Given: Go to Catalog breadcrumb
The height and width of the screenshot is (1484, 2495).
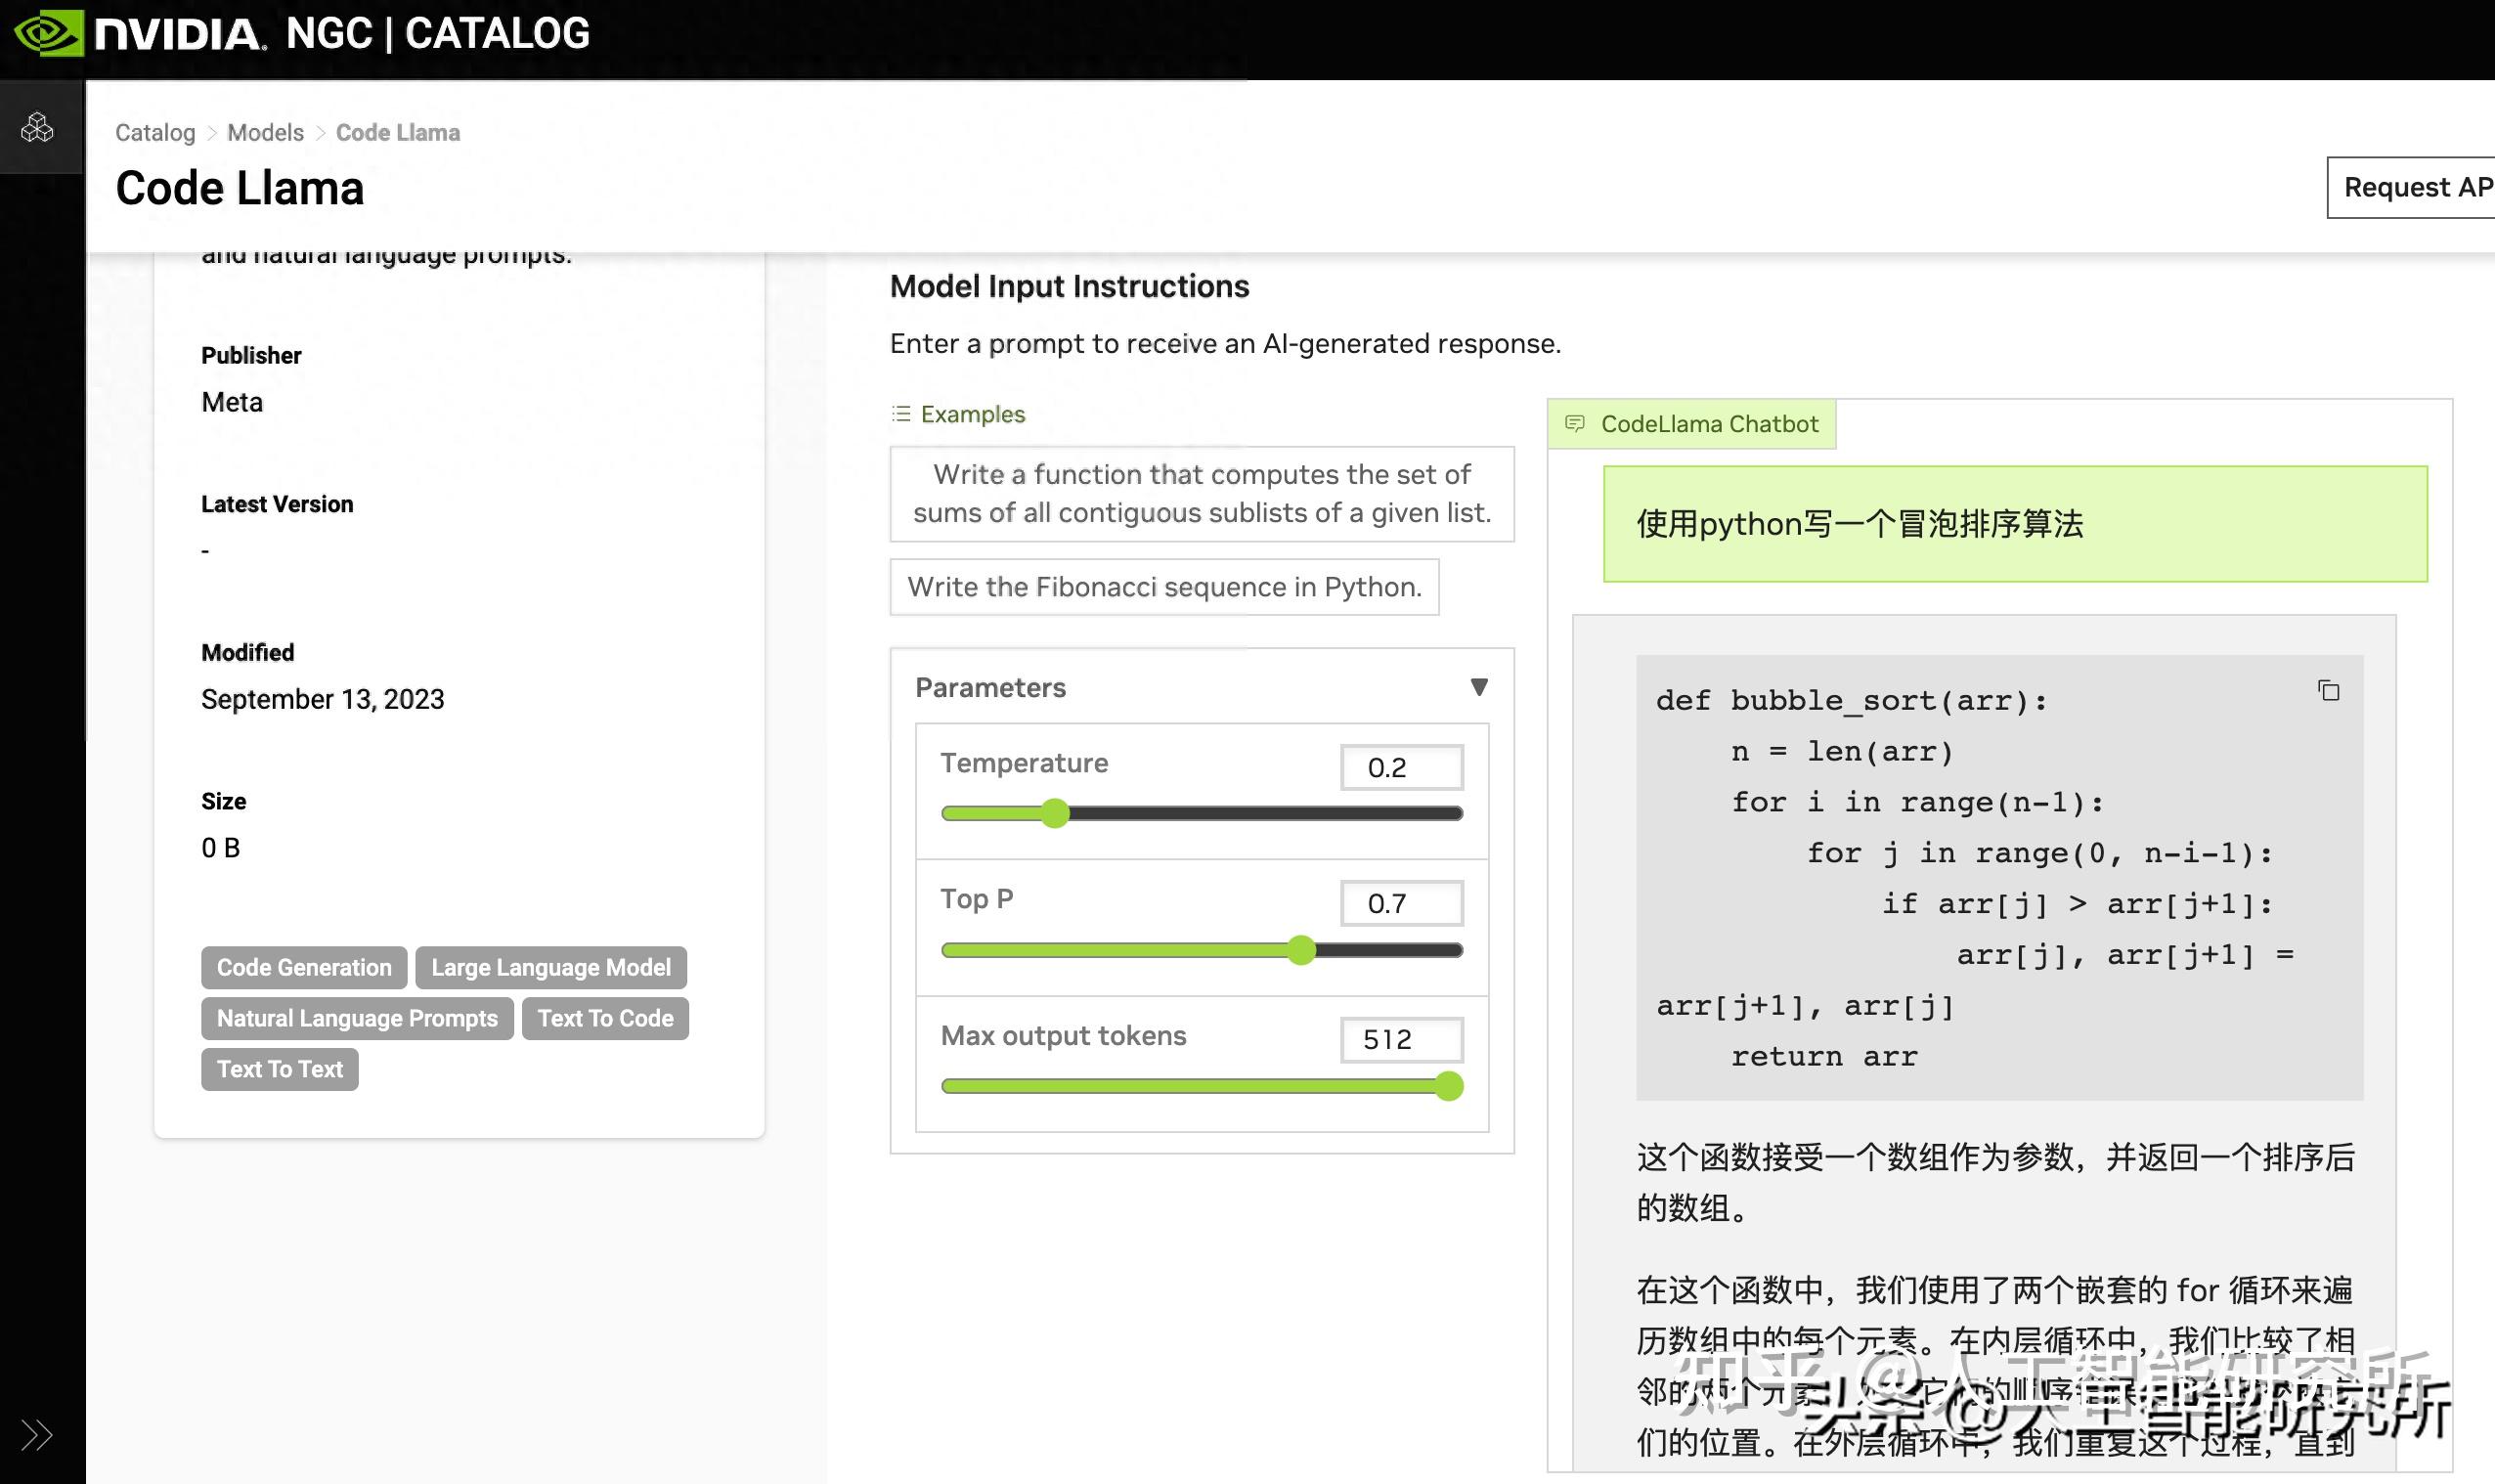Looking at the screenshot, I should 155,132.
